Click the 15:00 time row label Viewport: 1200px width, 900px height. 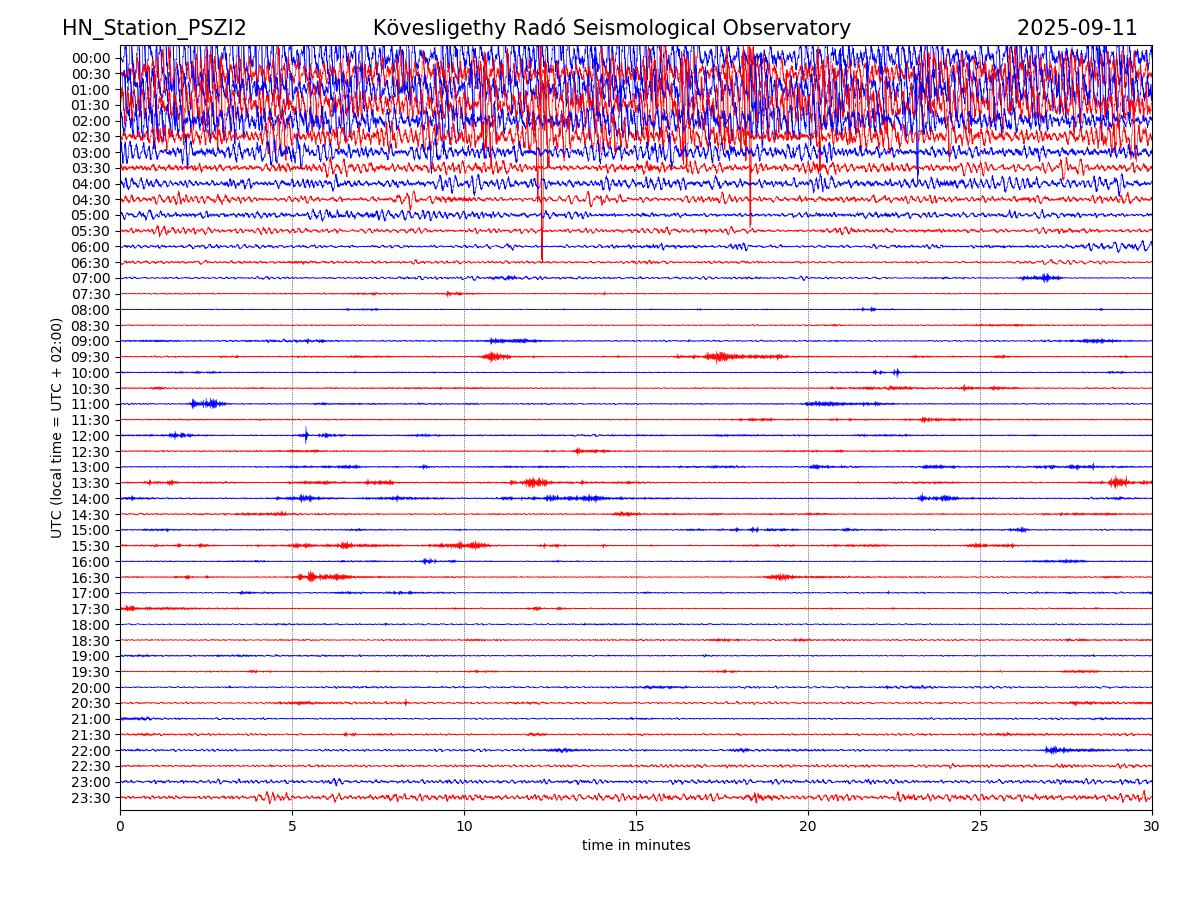click(x=91, y=530)
